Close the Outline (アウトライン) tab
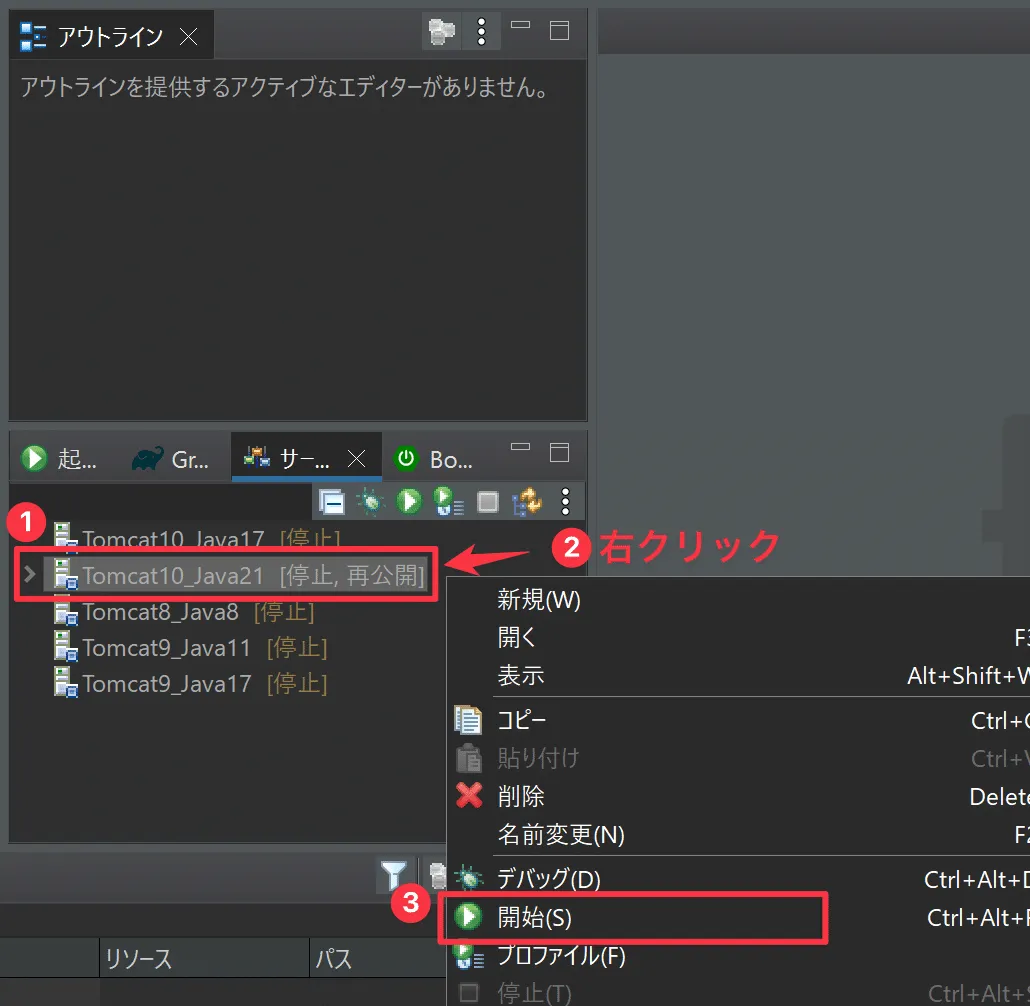This screenshot has height=1006, width=1030. (189, 36)
